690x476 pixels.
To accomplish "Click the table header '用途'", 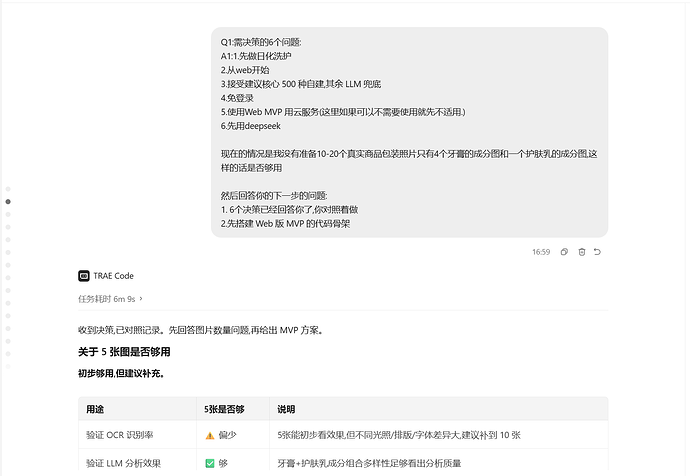I will coord(95,410).
